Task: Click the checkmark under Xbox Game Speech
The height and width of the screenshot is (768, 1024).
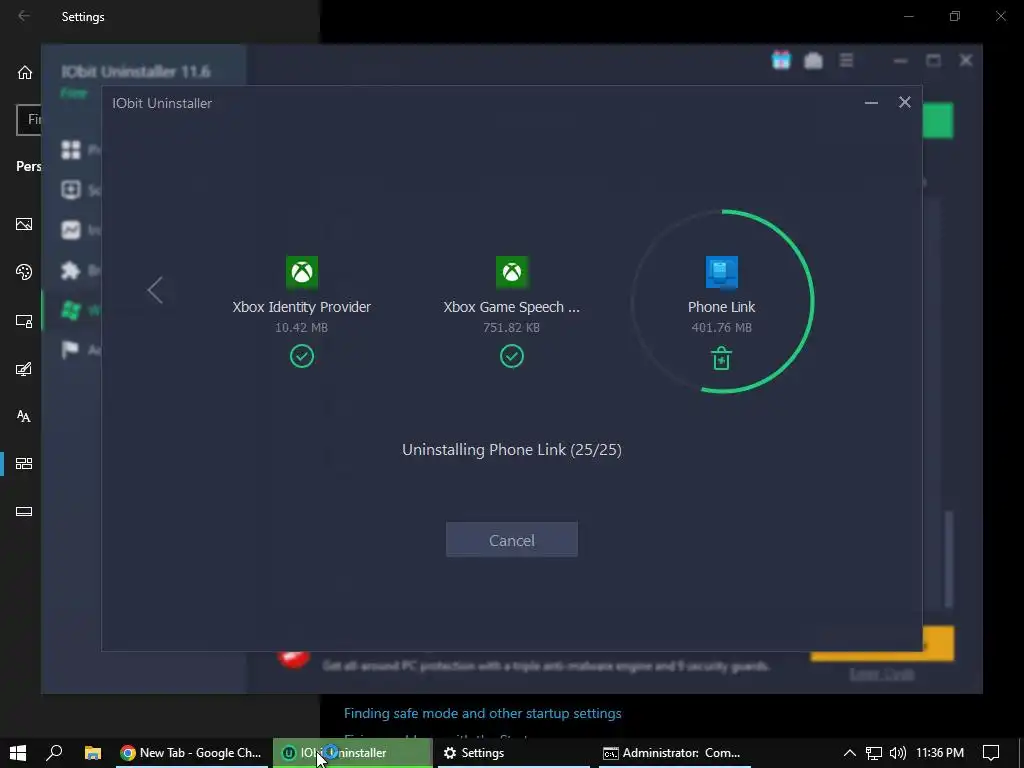Action: tap(511, 356)
